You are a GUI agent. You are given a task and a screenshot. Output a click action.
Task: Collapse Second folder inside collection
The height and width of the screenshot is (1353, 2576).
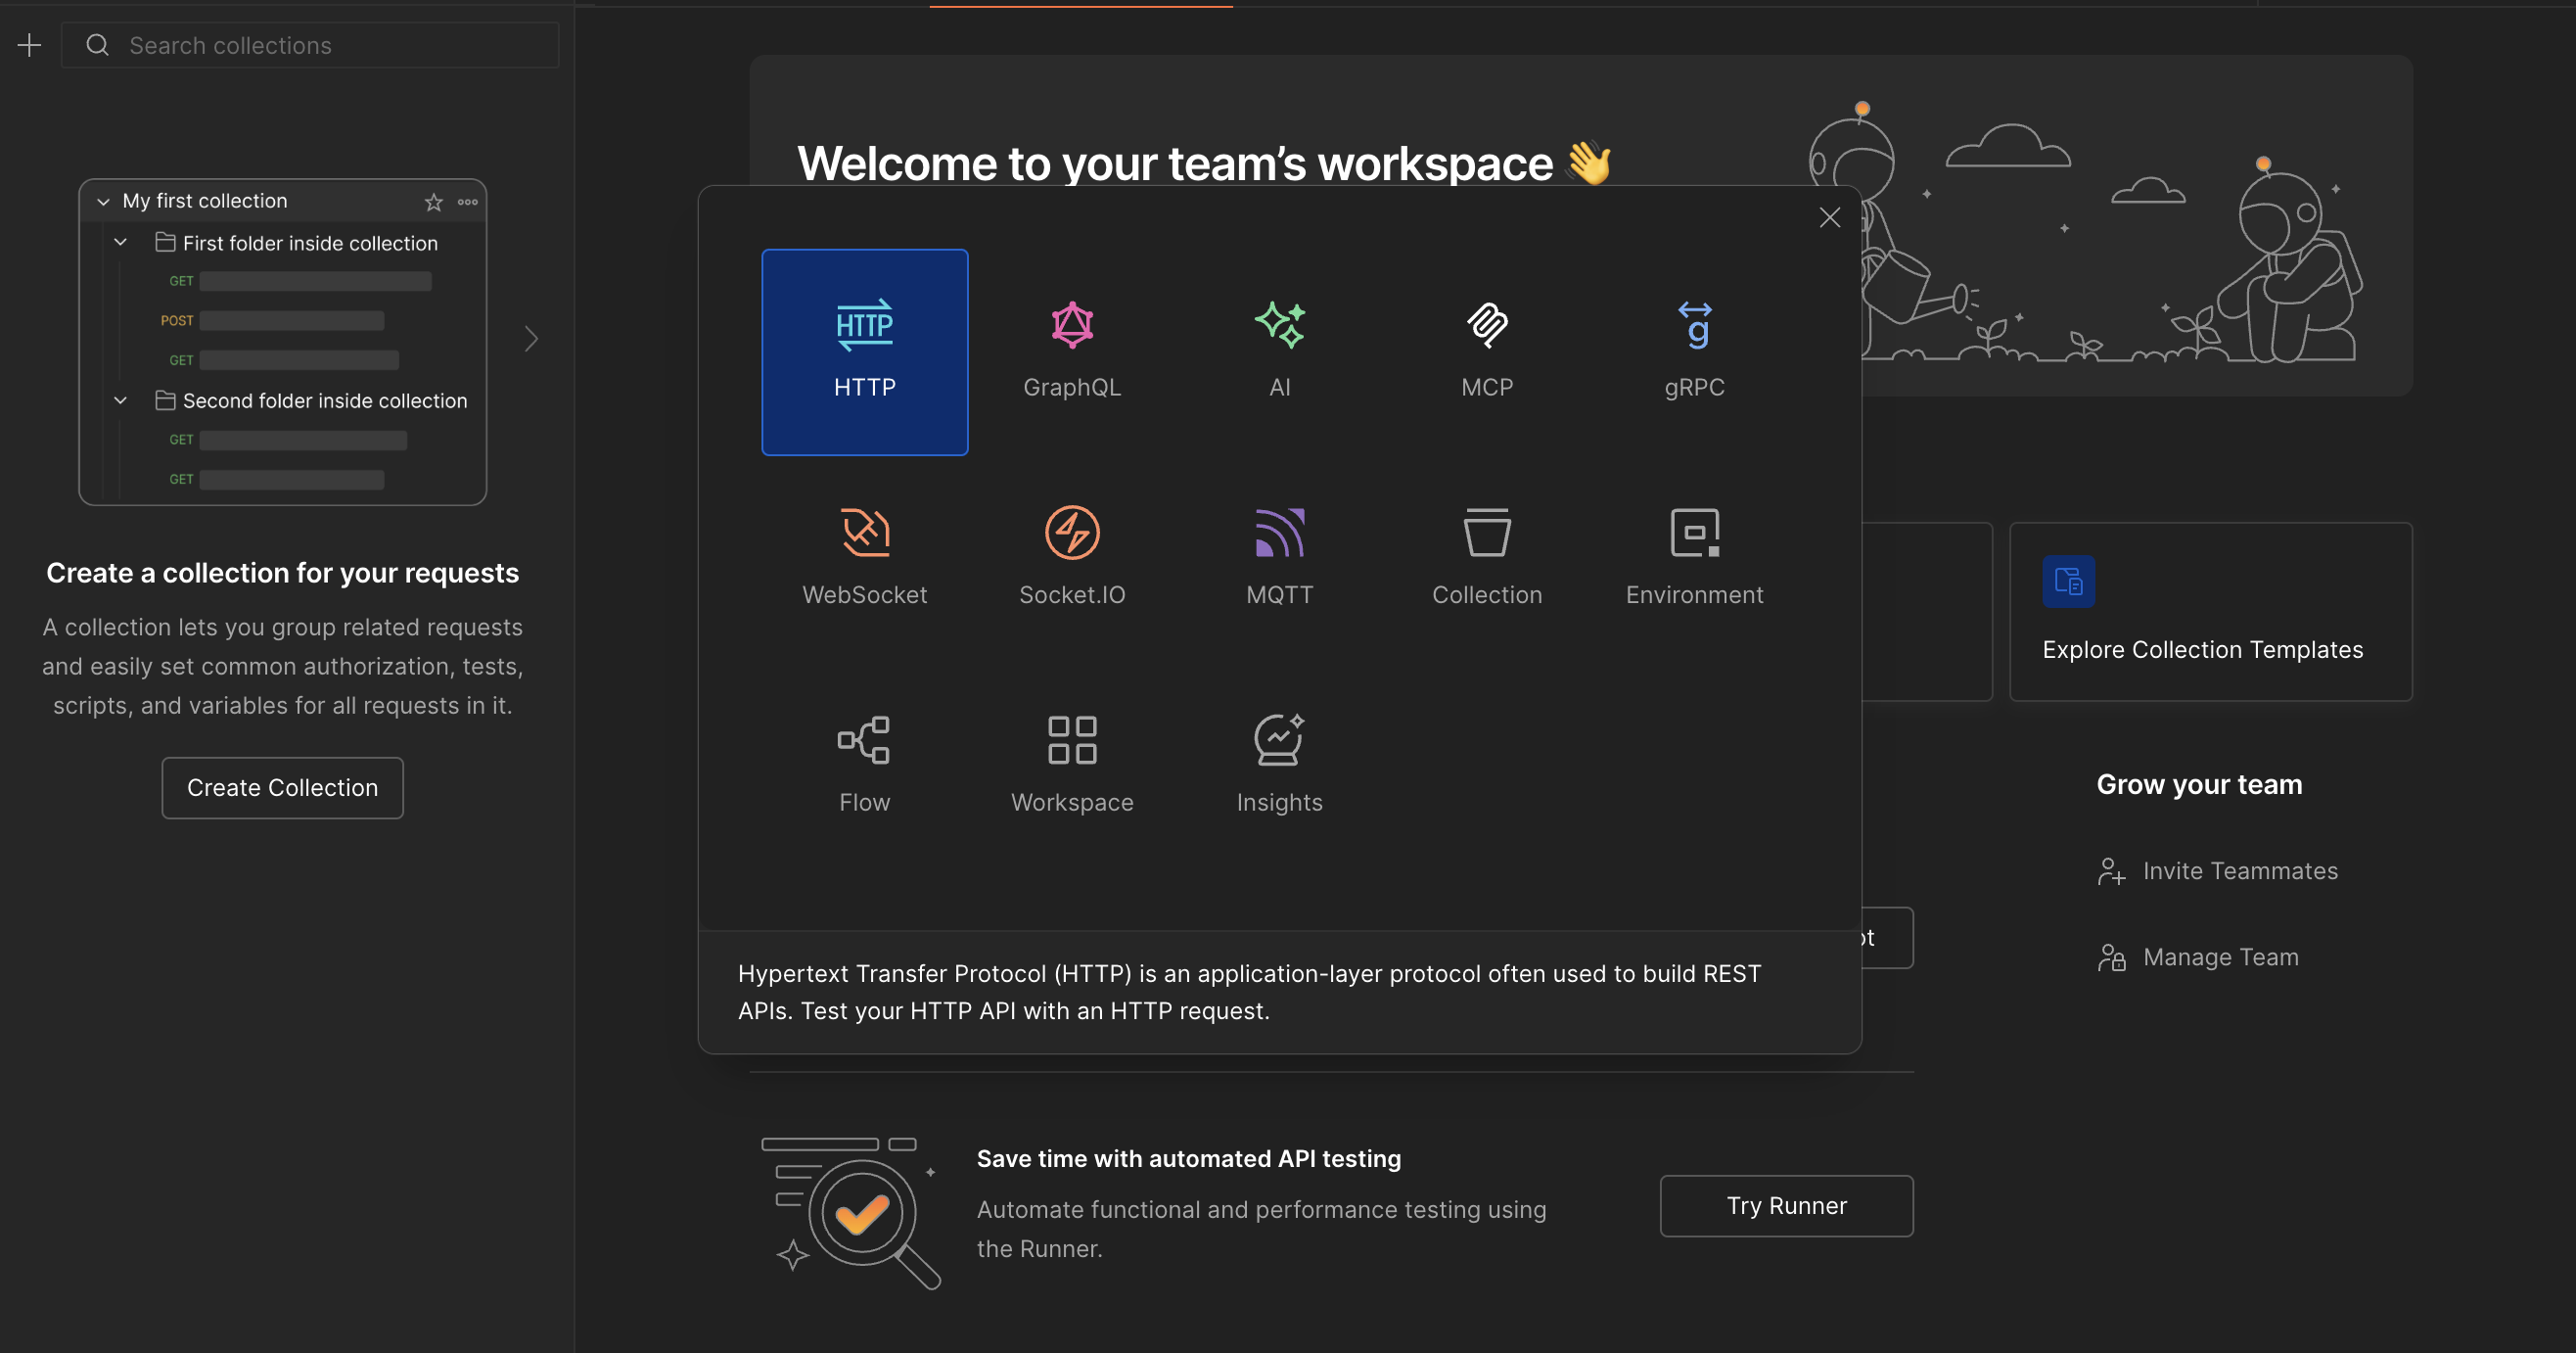121,401
